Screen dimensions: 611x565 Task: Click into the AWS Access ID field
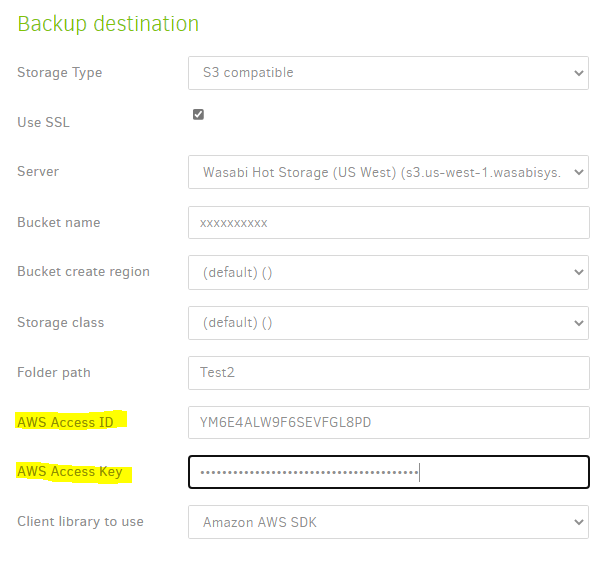(388, 422)
